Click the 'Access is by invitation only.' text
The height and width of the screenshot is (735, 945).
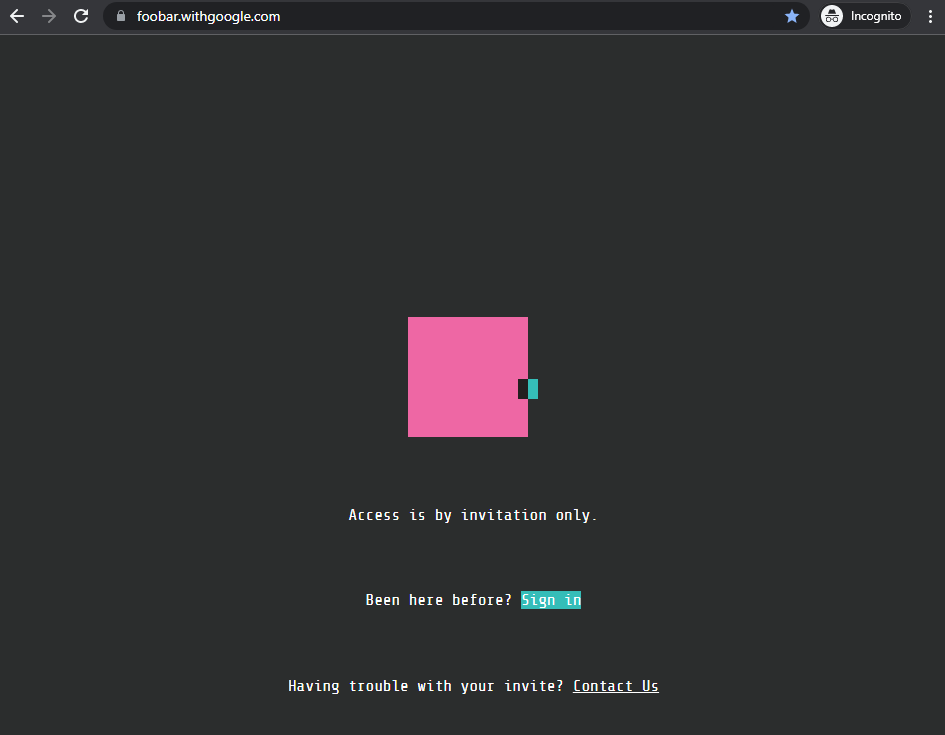[472, 515]
